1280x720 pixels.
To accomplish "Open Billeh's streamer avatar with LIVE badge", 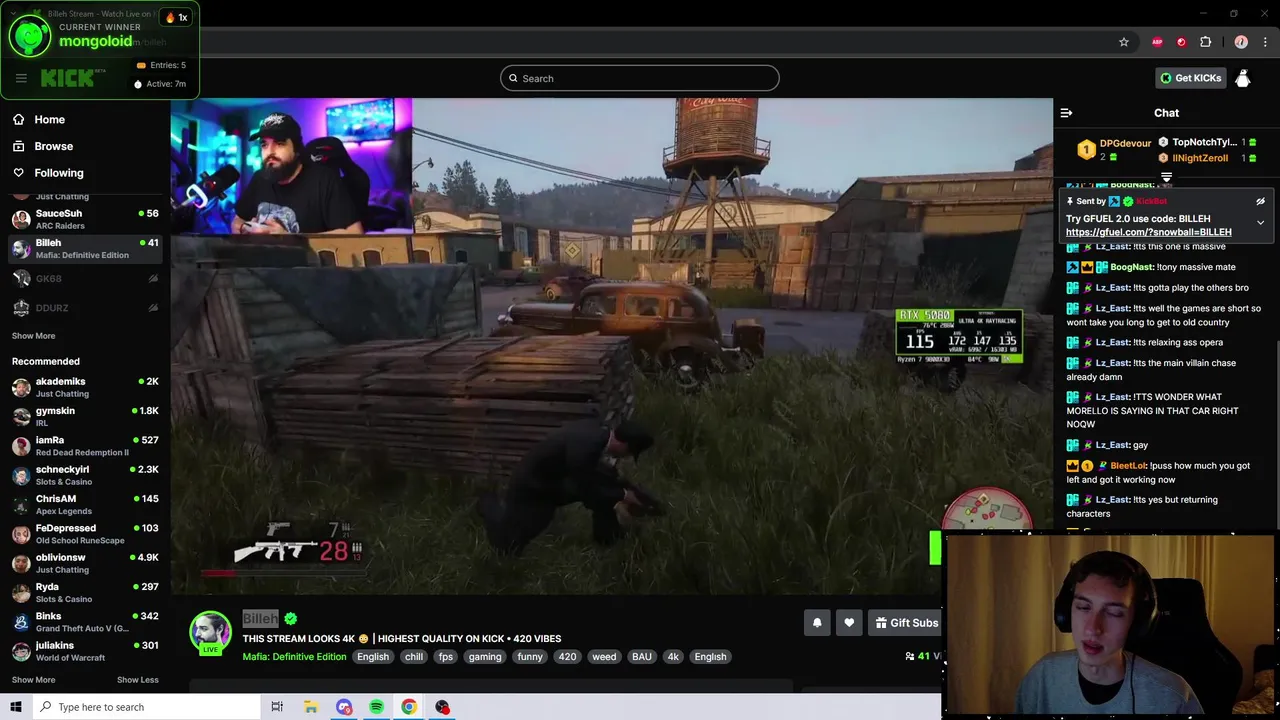I will (x=211, y=634).
